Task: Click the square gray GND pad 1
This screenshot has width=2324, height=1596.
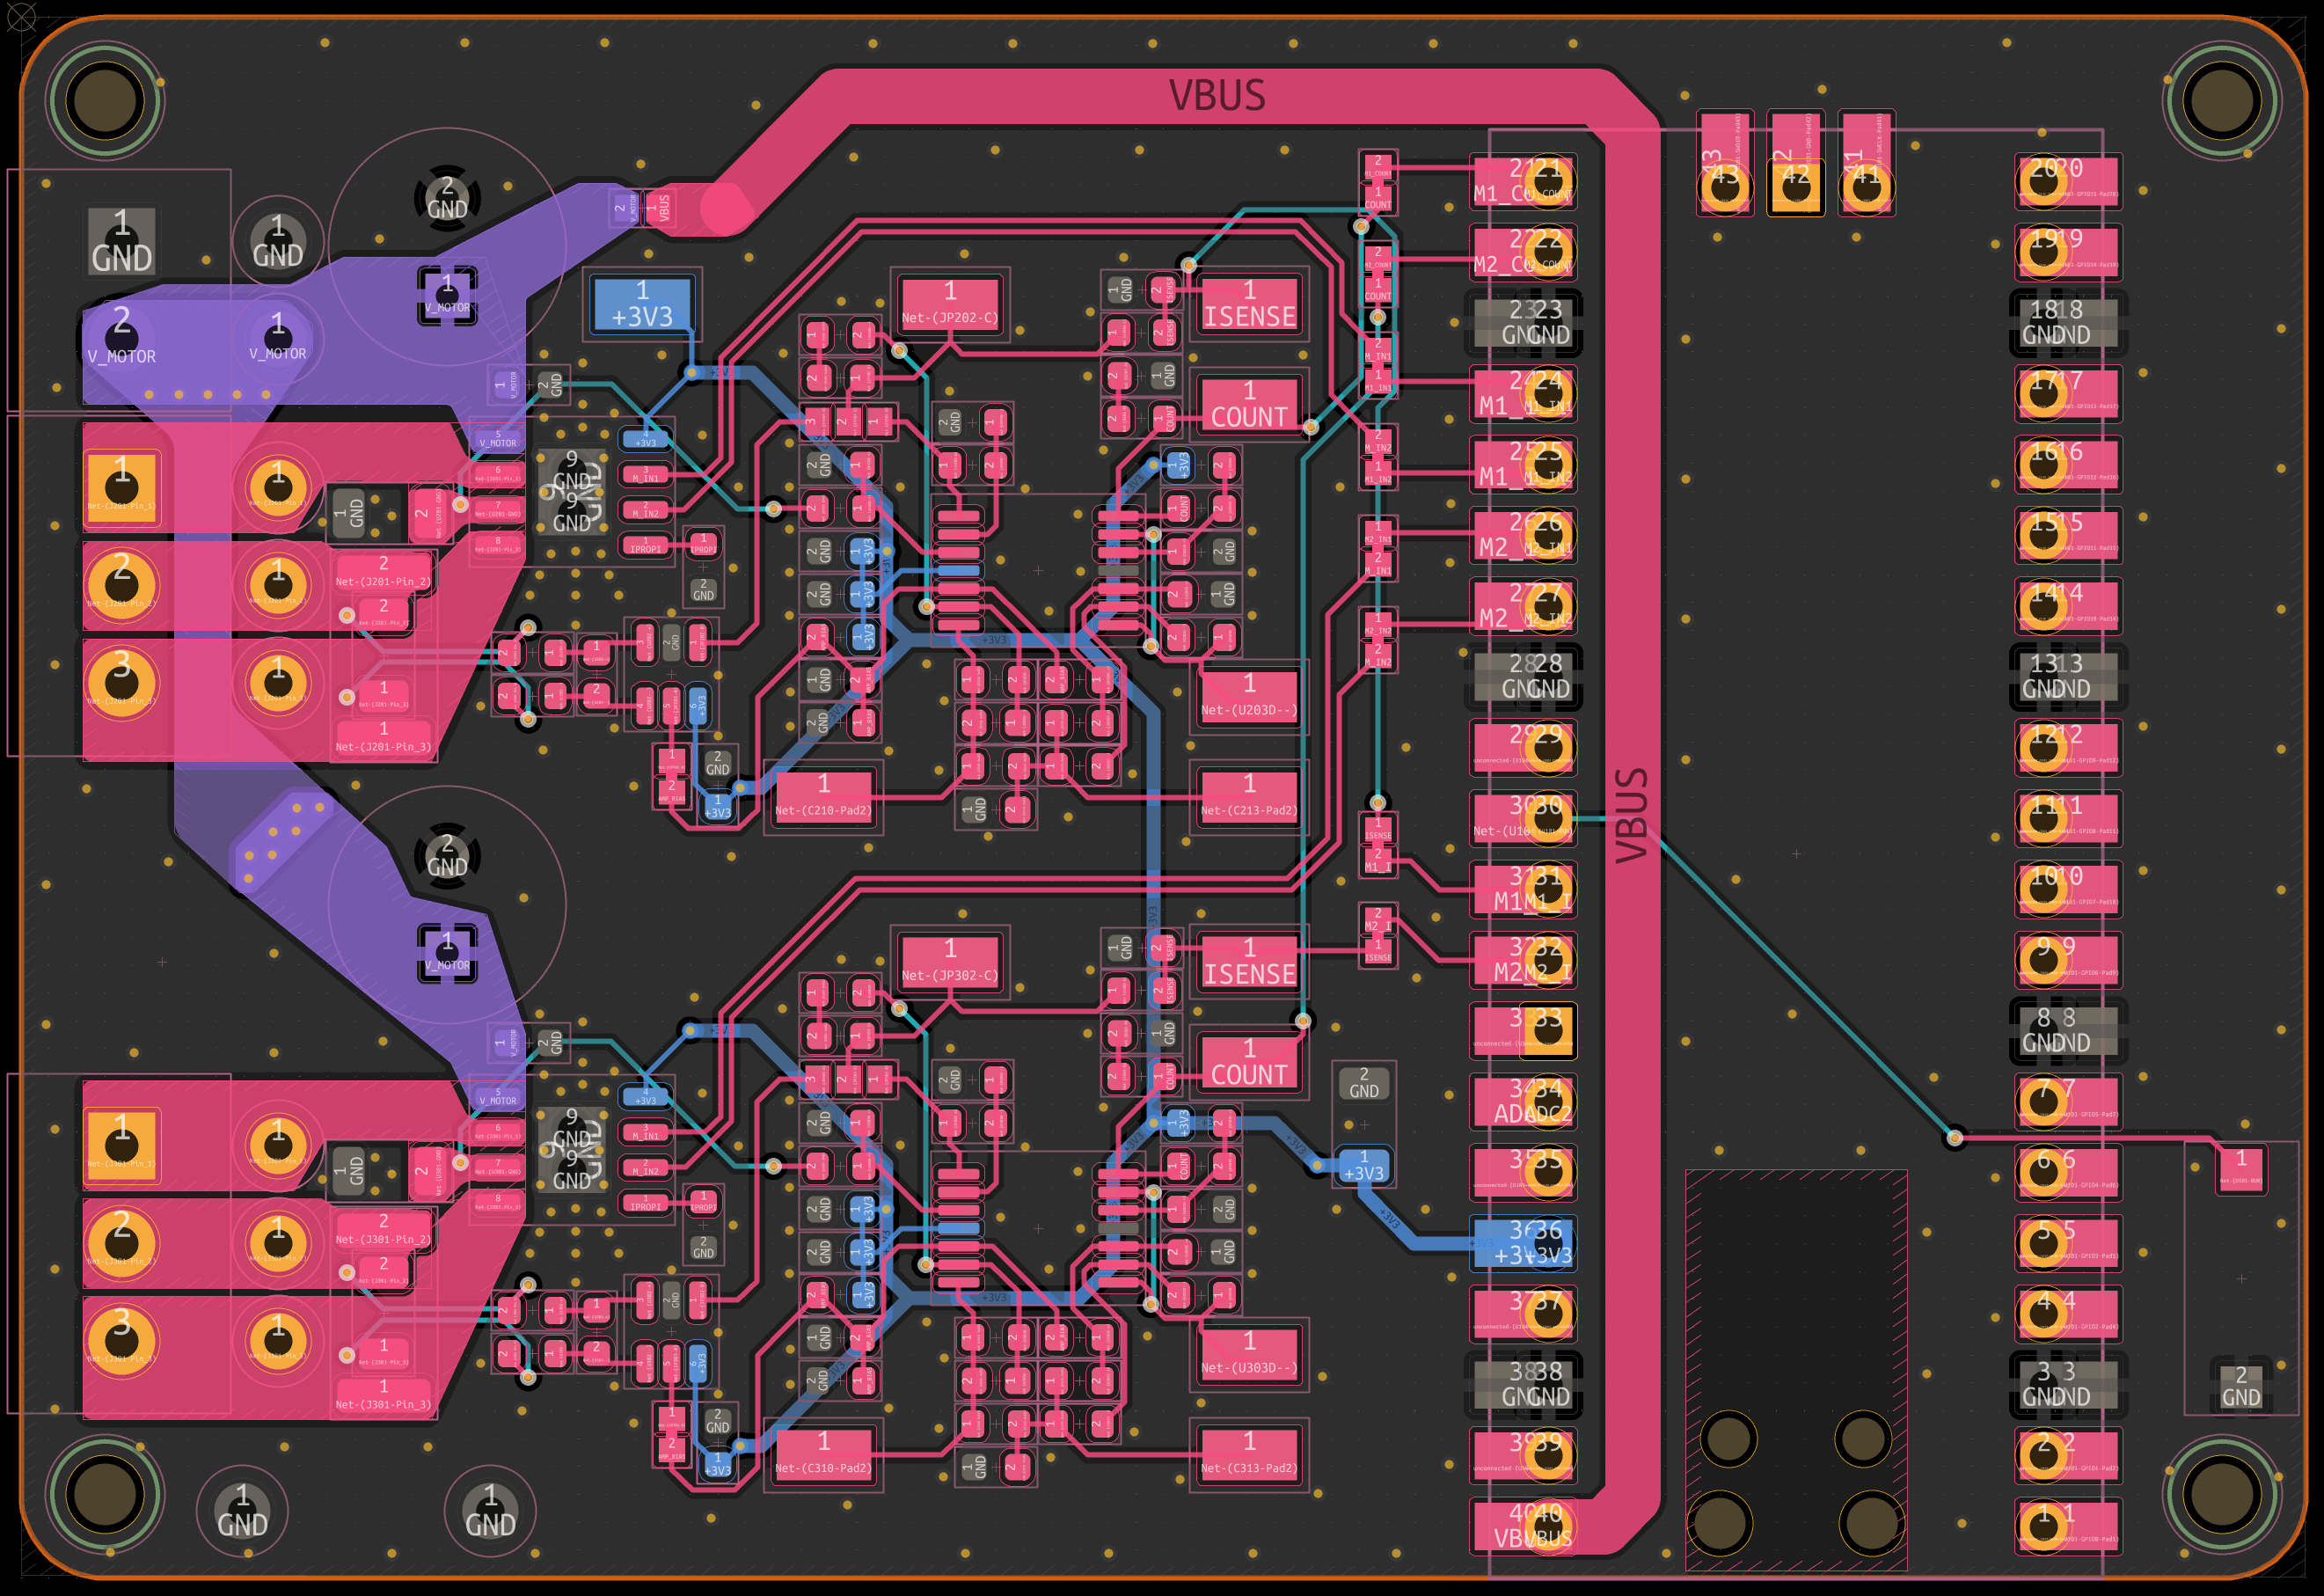Action: pyautogui.click(x=122, y=241)
